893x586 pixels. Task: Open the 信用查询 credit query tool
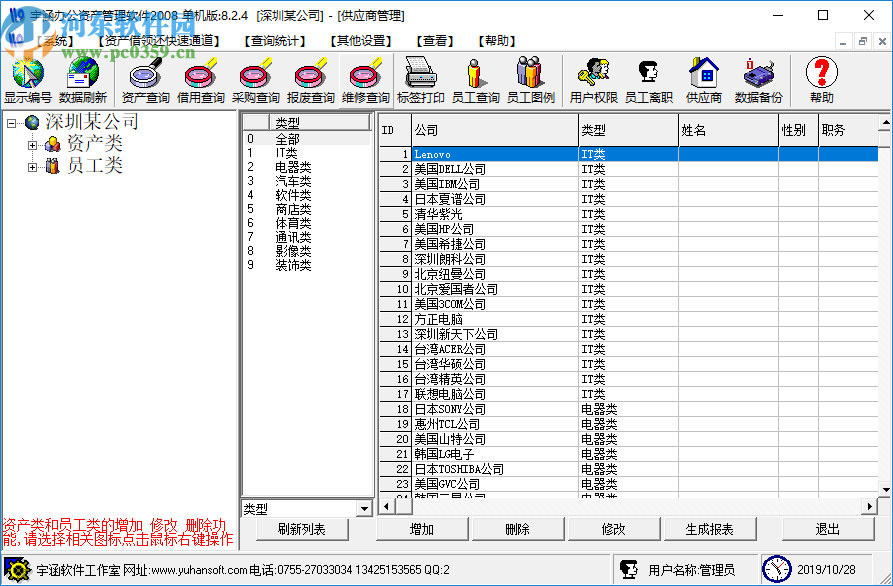[x=200, y=75]
